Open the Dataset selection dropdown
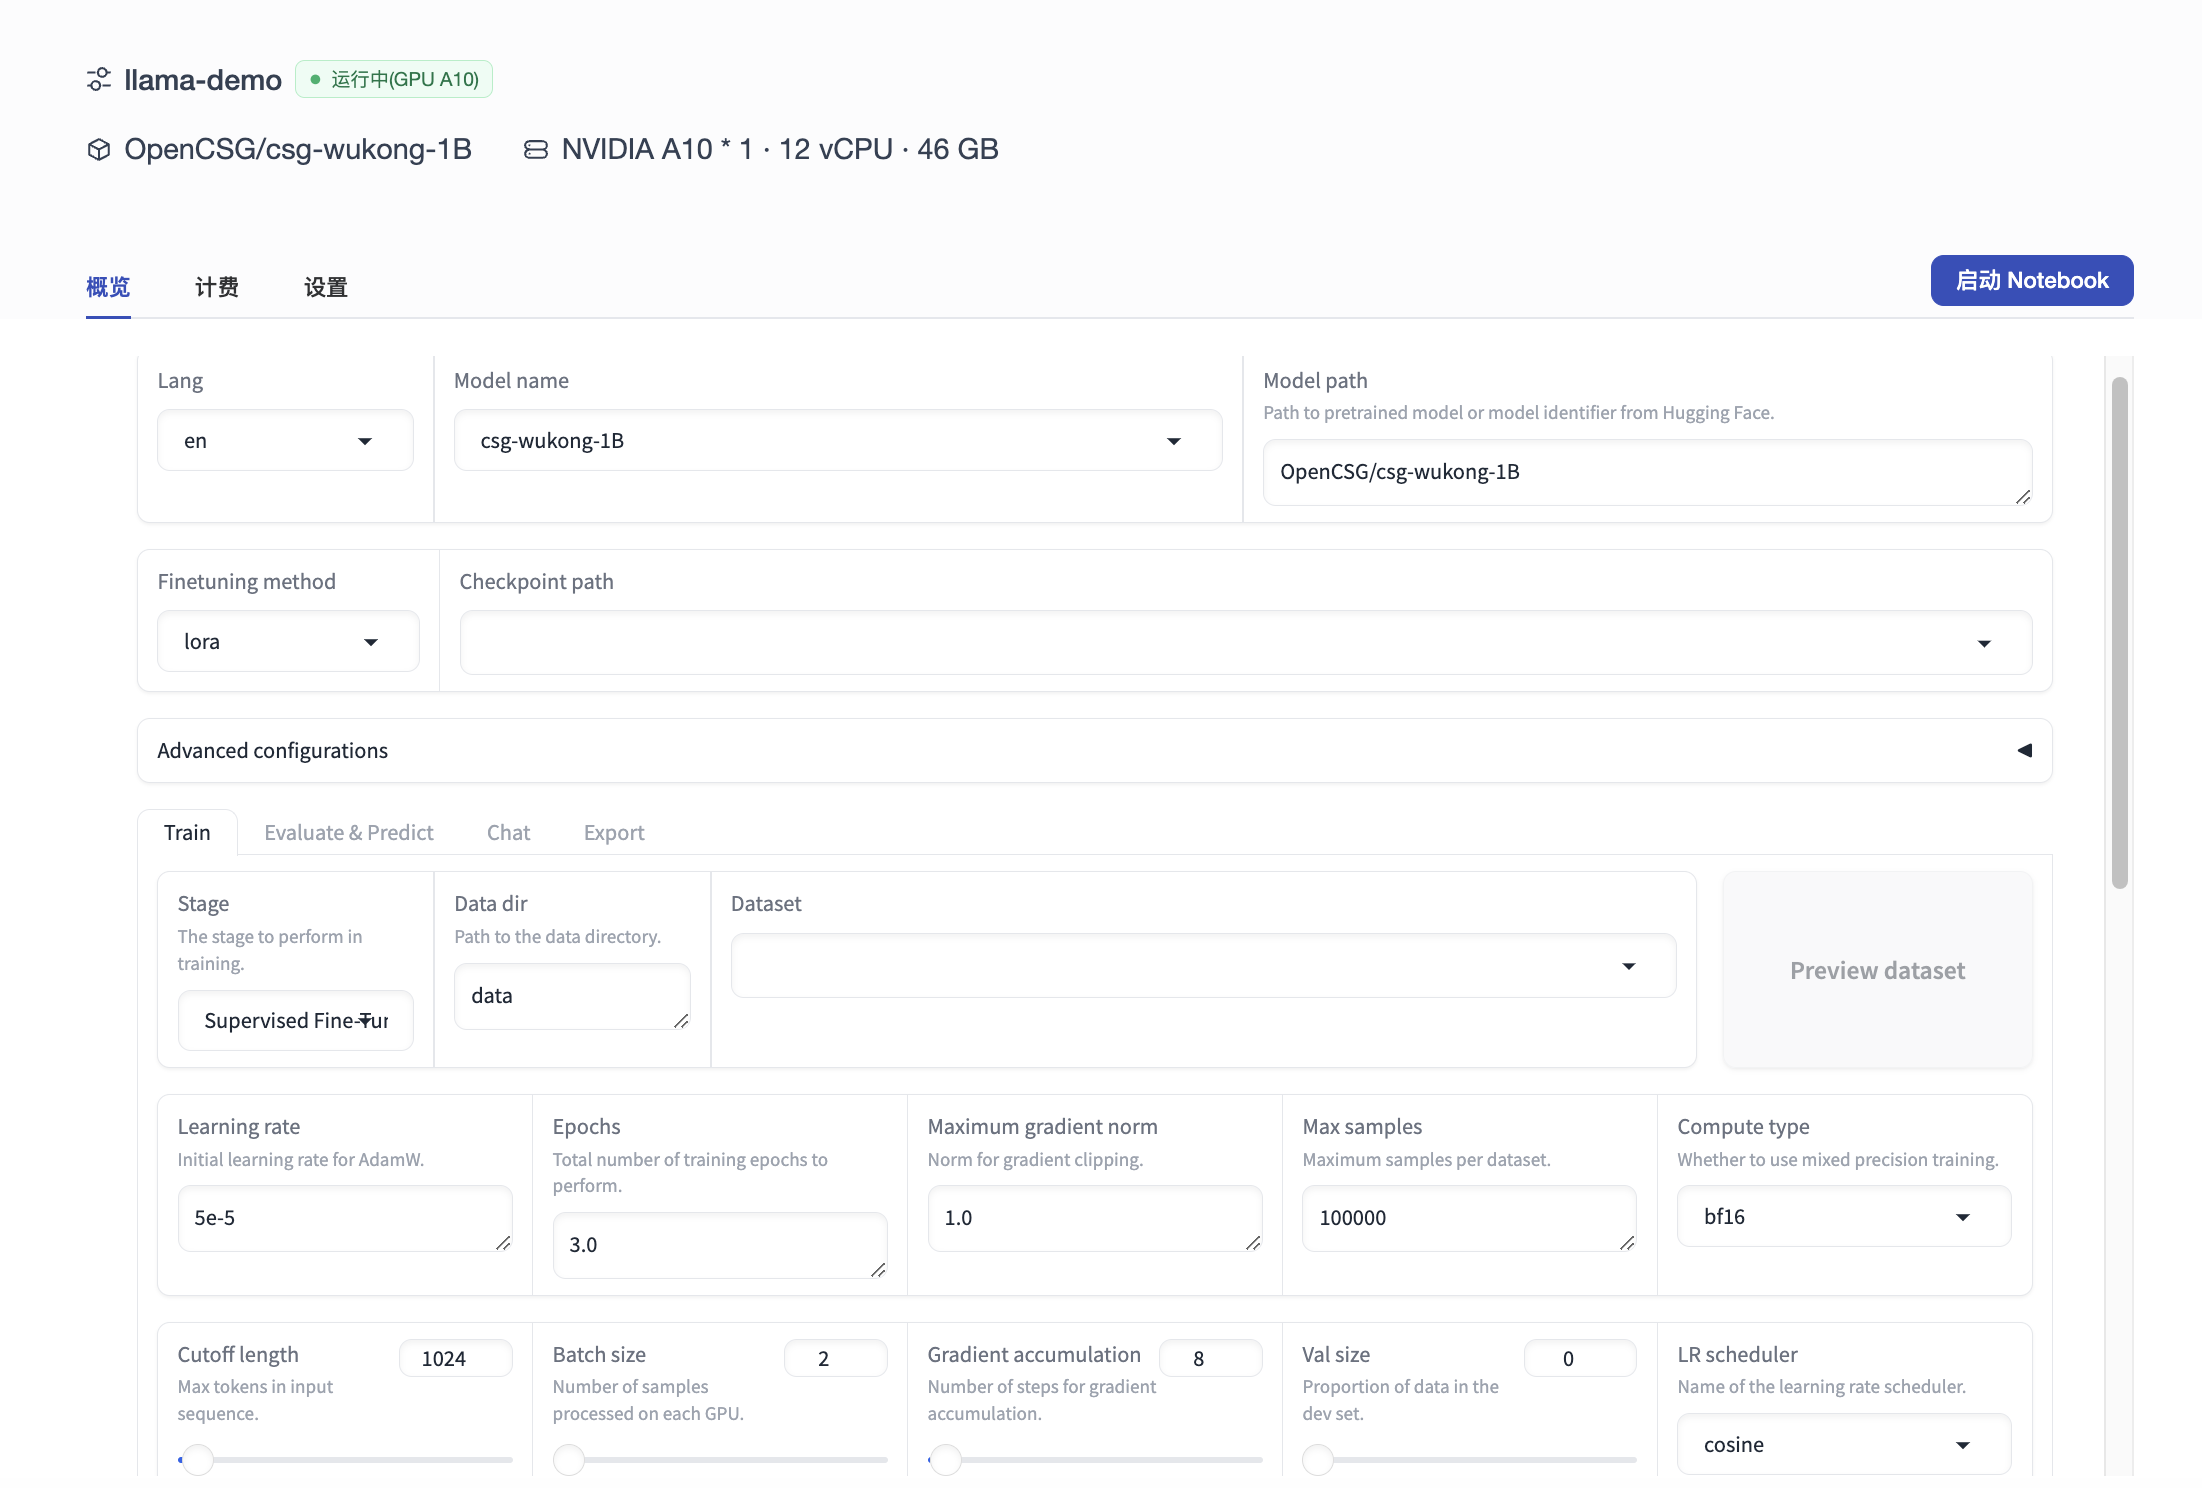 [1203, 966]
